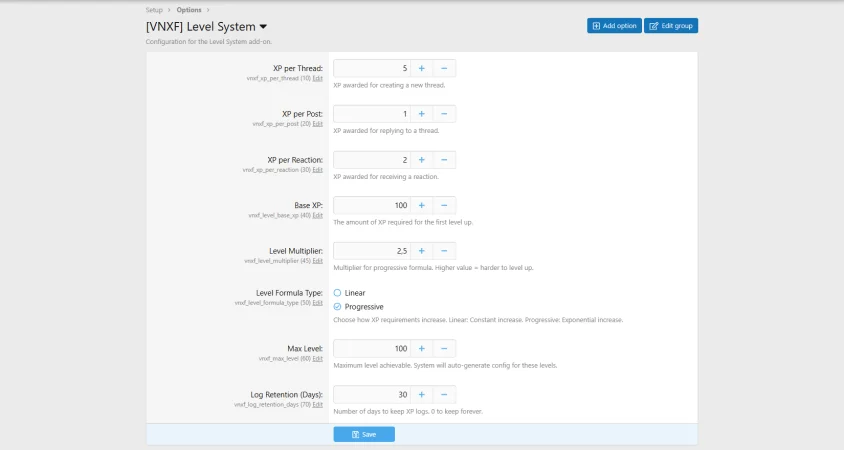Viewport: 844px width, 450px height.
Task: Open the [VNXF] Level System group dropdown
Action: point(263,27)
